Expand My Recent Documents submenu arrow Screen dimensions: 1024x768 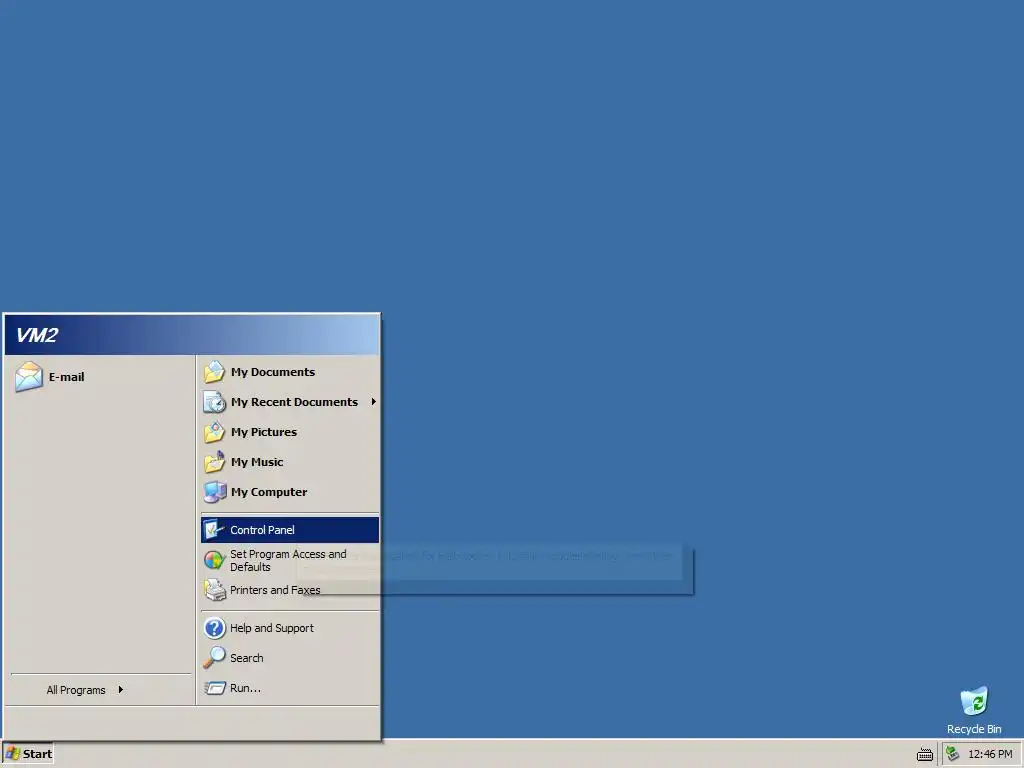pyautogui.click(x=374, y=402)
